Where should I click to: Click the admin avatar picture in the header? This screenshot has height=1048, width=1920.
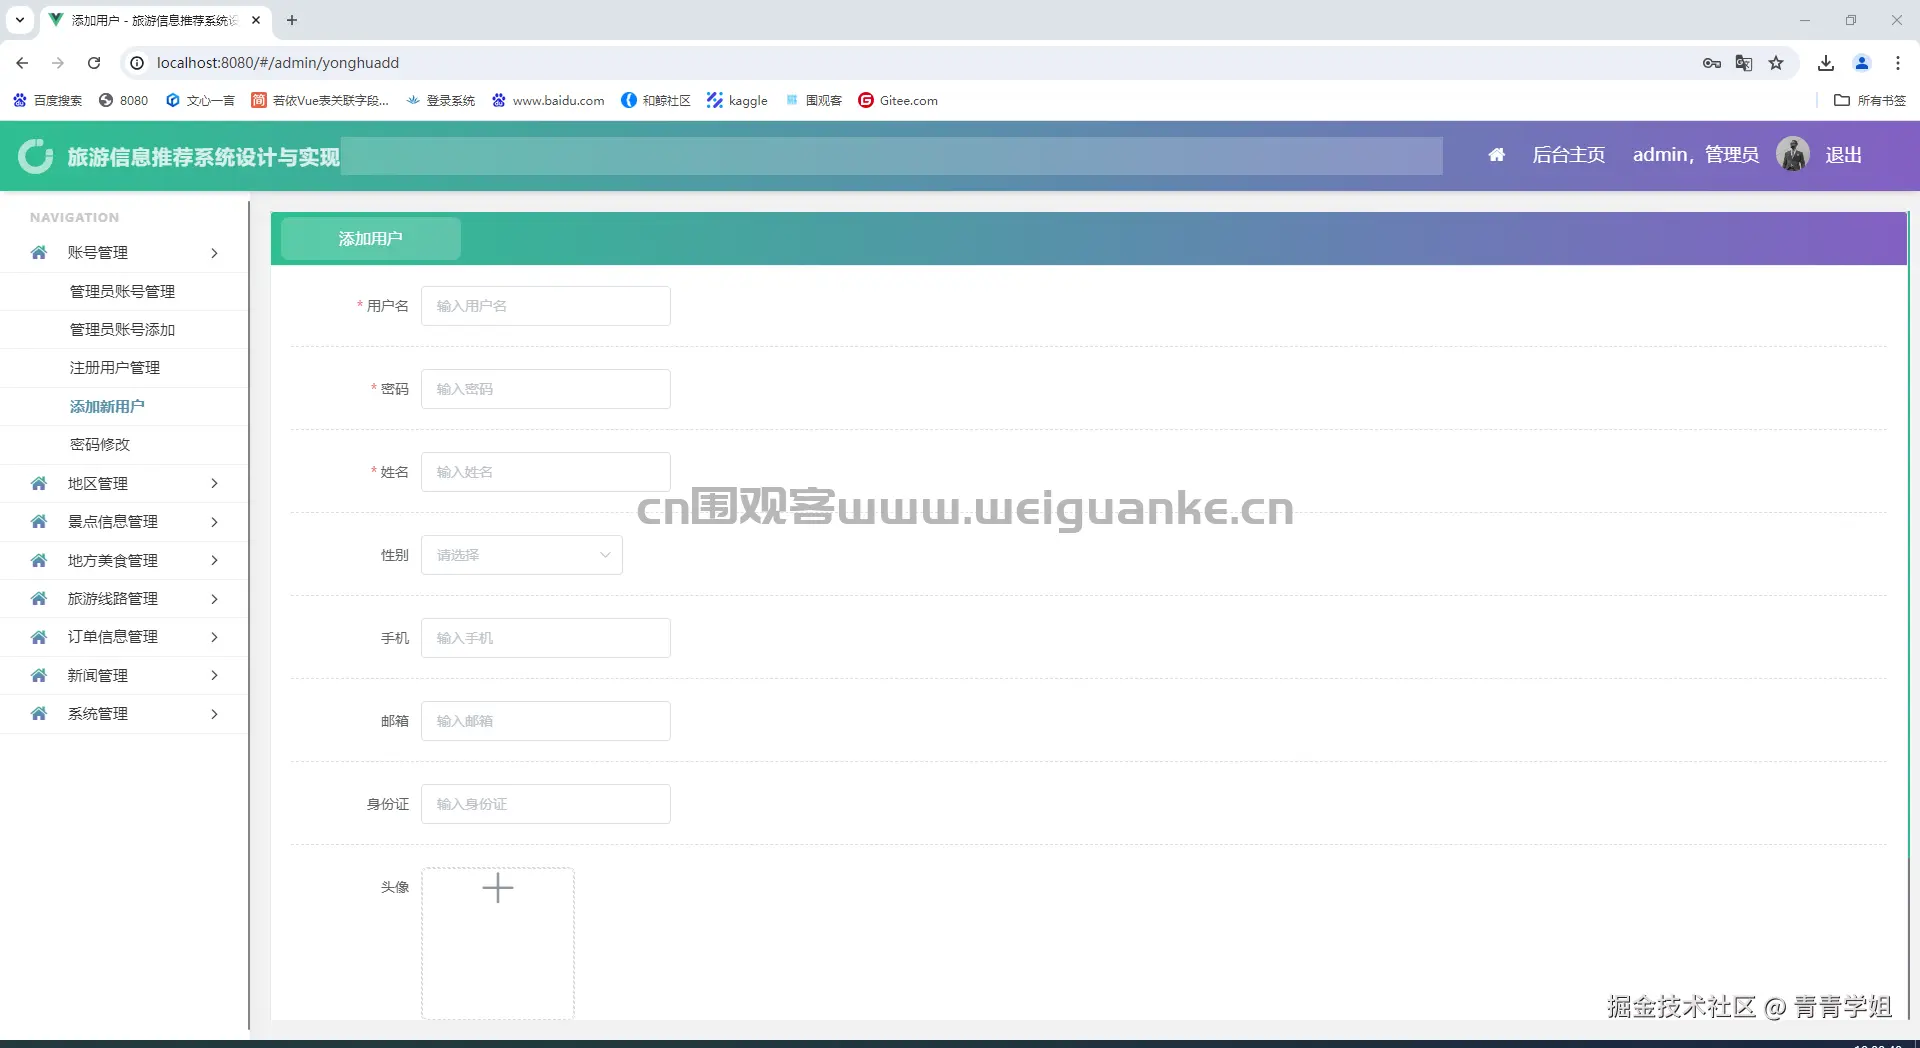pos(1792,154)
